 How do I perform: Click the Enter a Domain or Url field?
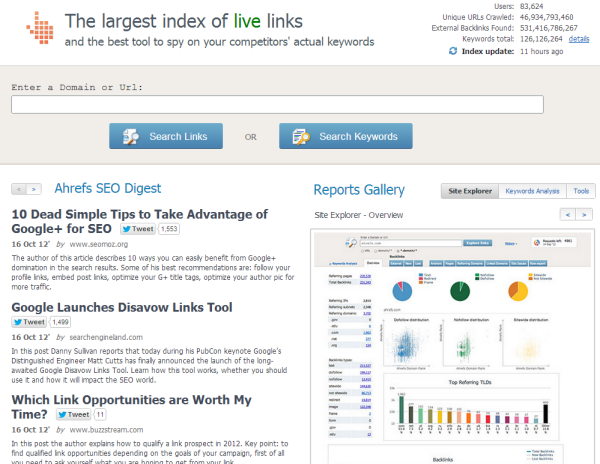pos(277,104)
